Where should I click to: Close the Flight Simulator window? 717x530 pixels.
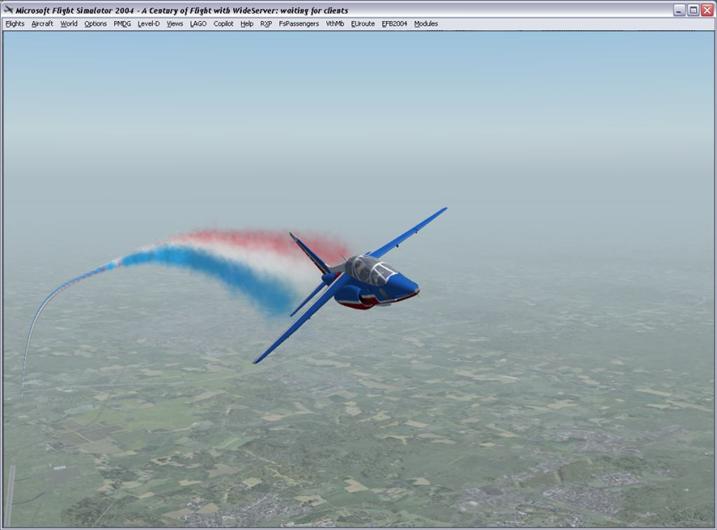click(707, 10)
